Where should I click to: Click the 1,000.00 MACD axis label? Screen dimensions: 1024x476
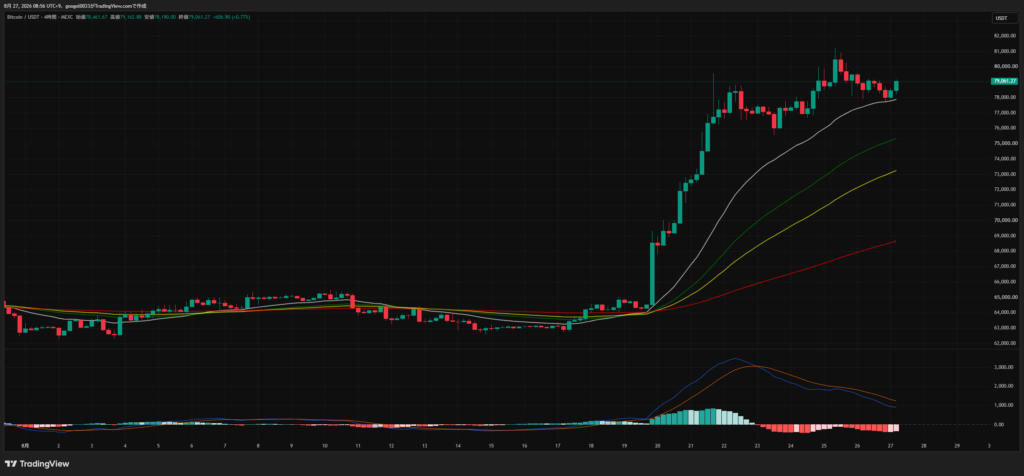(x=1004, y=405)
